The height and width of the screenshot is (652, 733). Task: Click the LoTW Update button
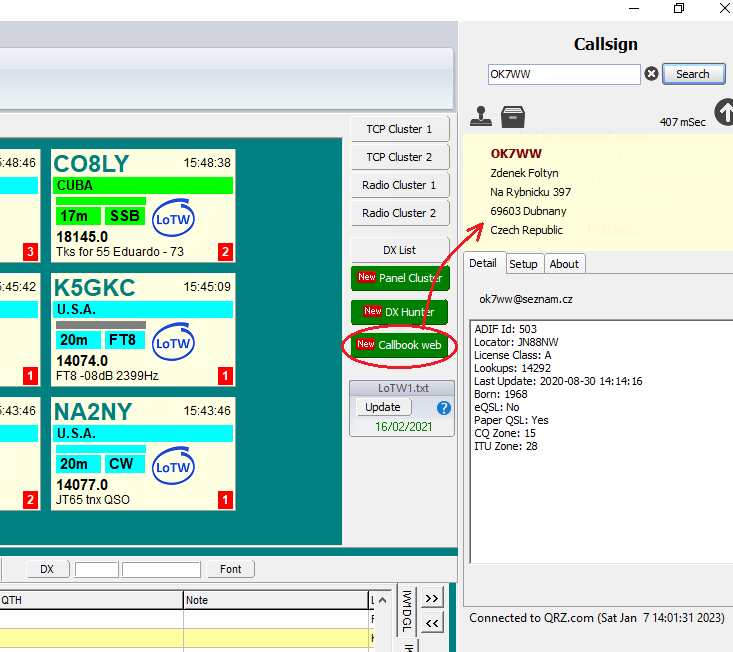[x=383, y=407]
